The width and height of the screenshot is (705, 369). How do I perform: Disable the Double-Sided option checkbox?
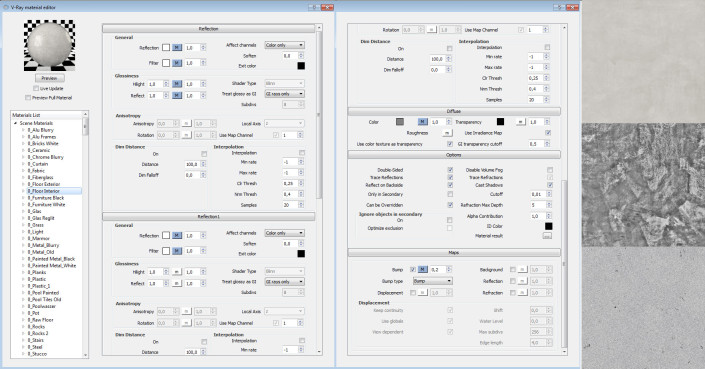[x=450, y=170]
